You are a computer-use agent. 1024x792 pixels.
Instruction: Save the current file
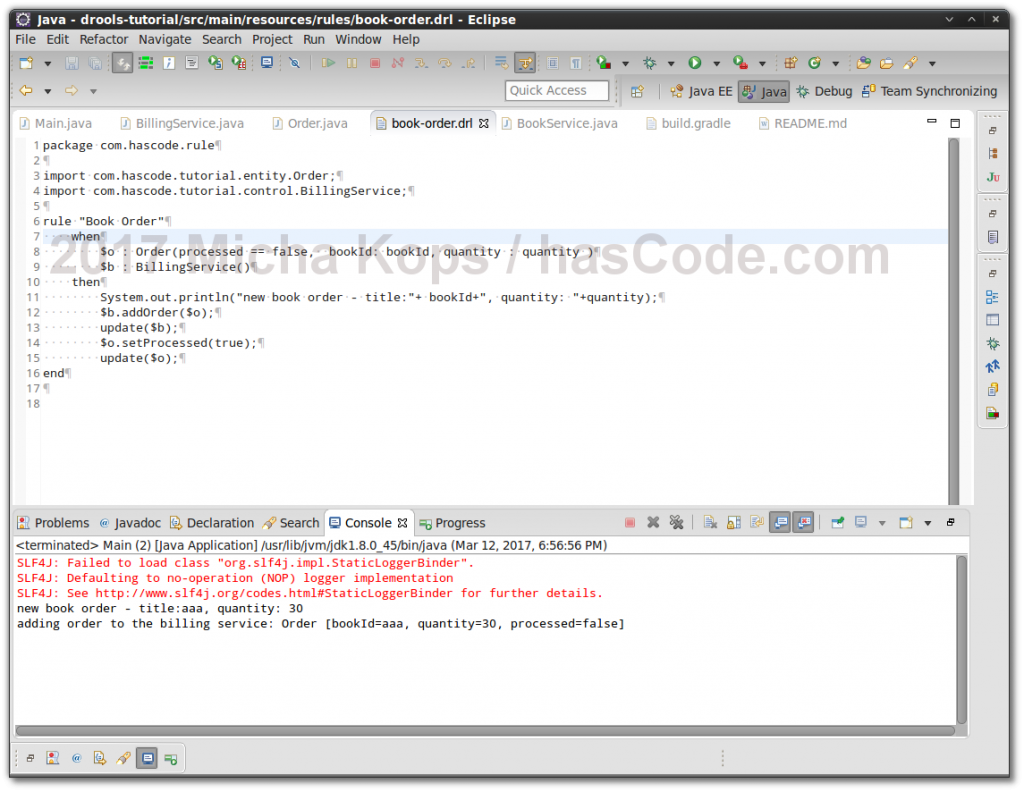coord(71,62)
